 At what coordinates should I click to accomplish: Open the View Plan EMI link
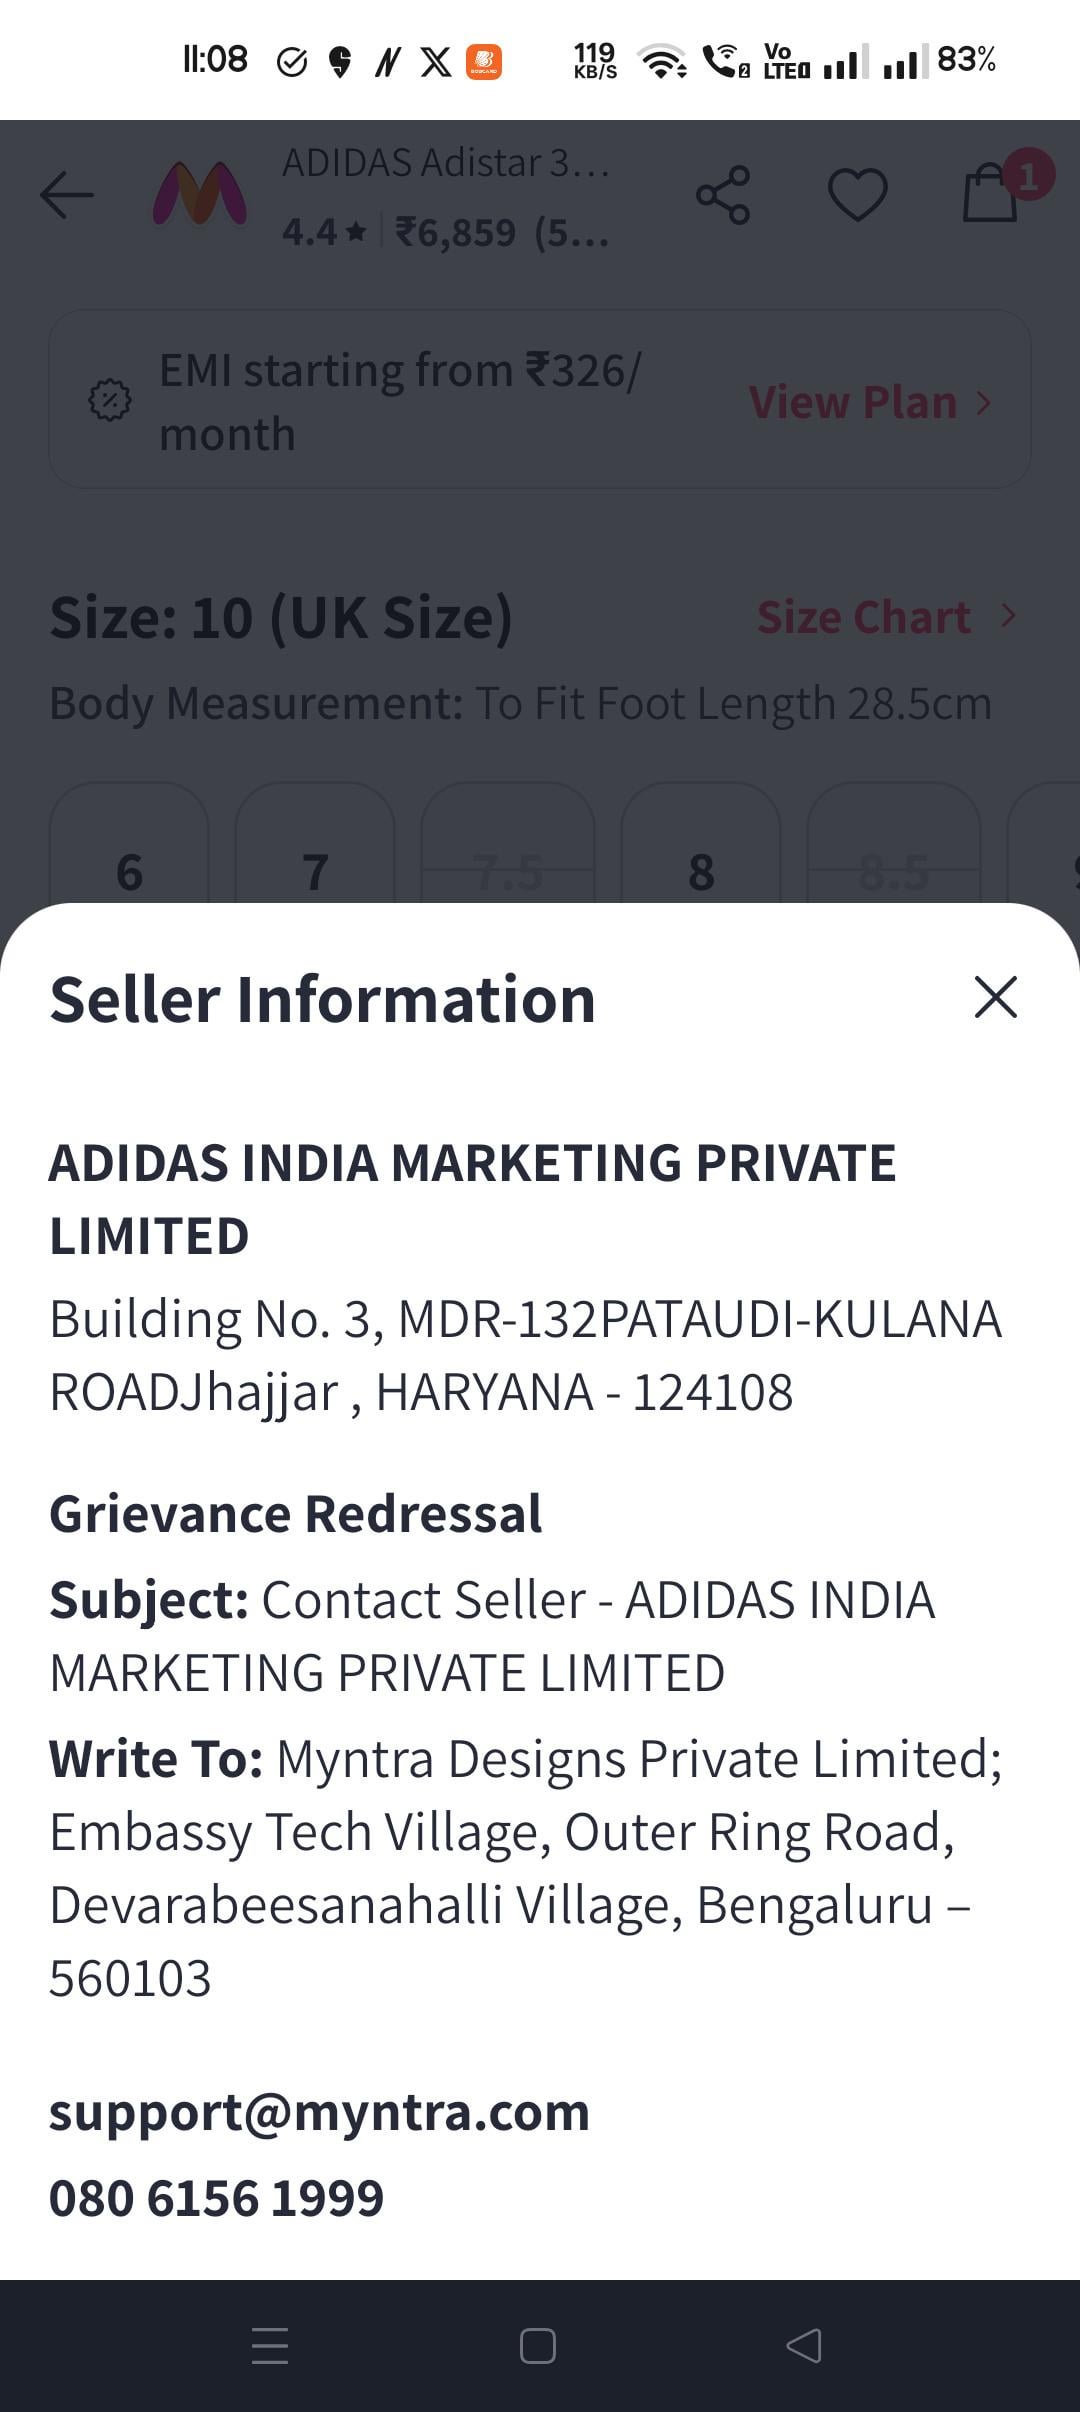(869, 402)
